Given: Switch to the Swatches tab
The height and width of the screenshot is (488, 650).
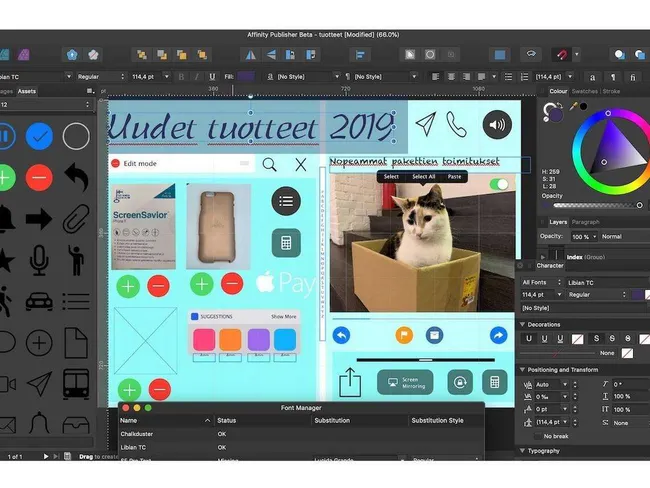Looking at the screenshot, I should 583,91.
